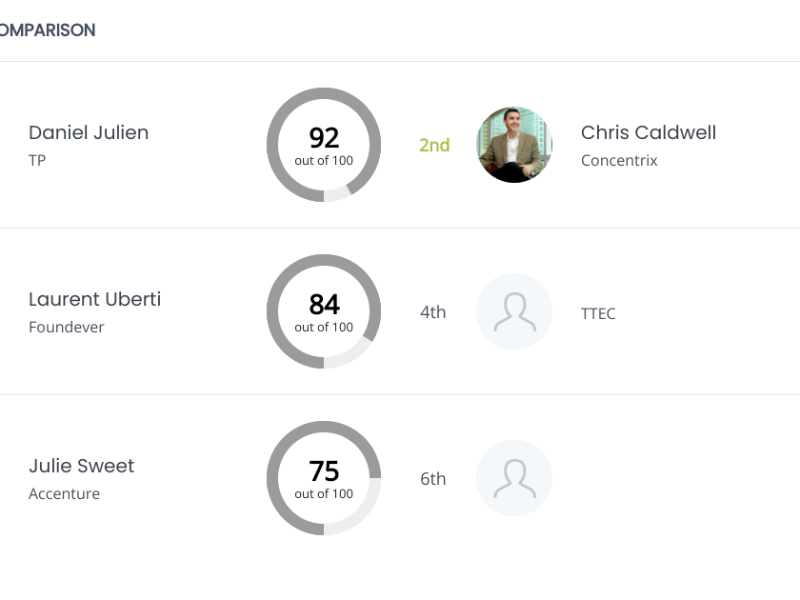The width and height of the screenshot is (800, 600).
Task: Open the Concentrix company label
Action: coord(619,160)
